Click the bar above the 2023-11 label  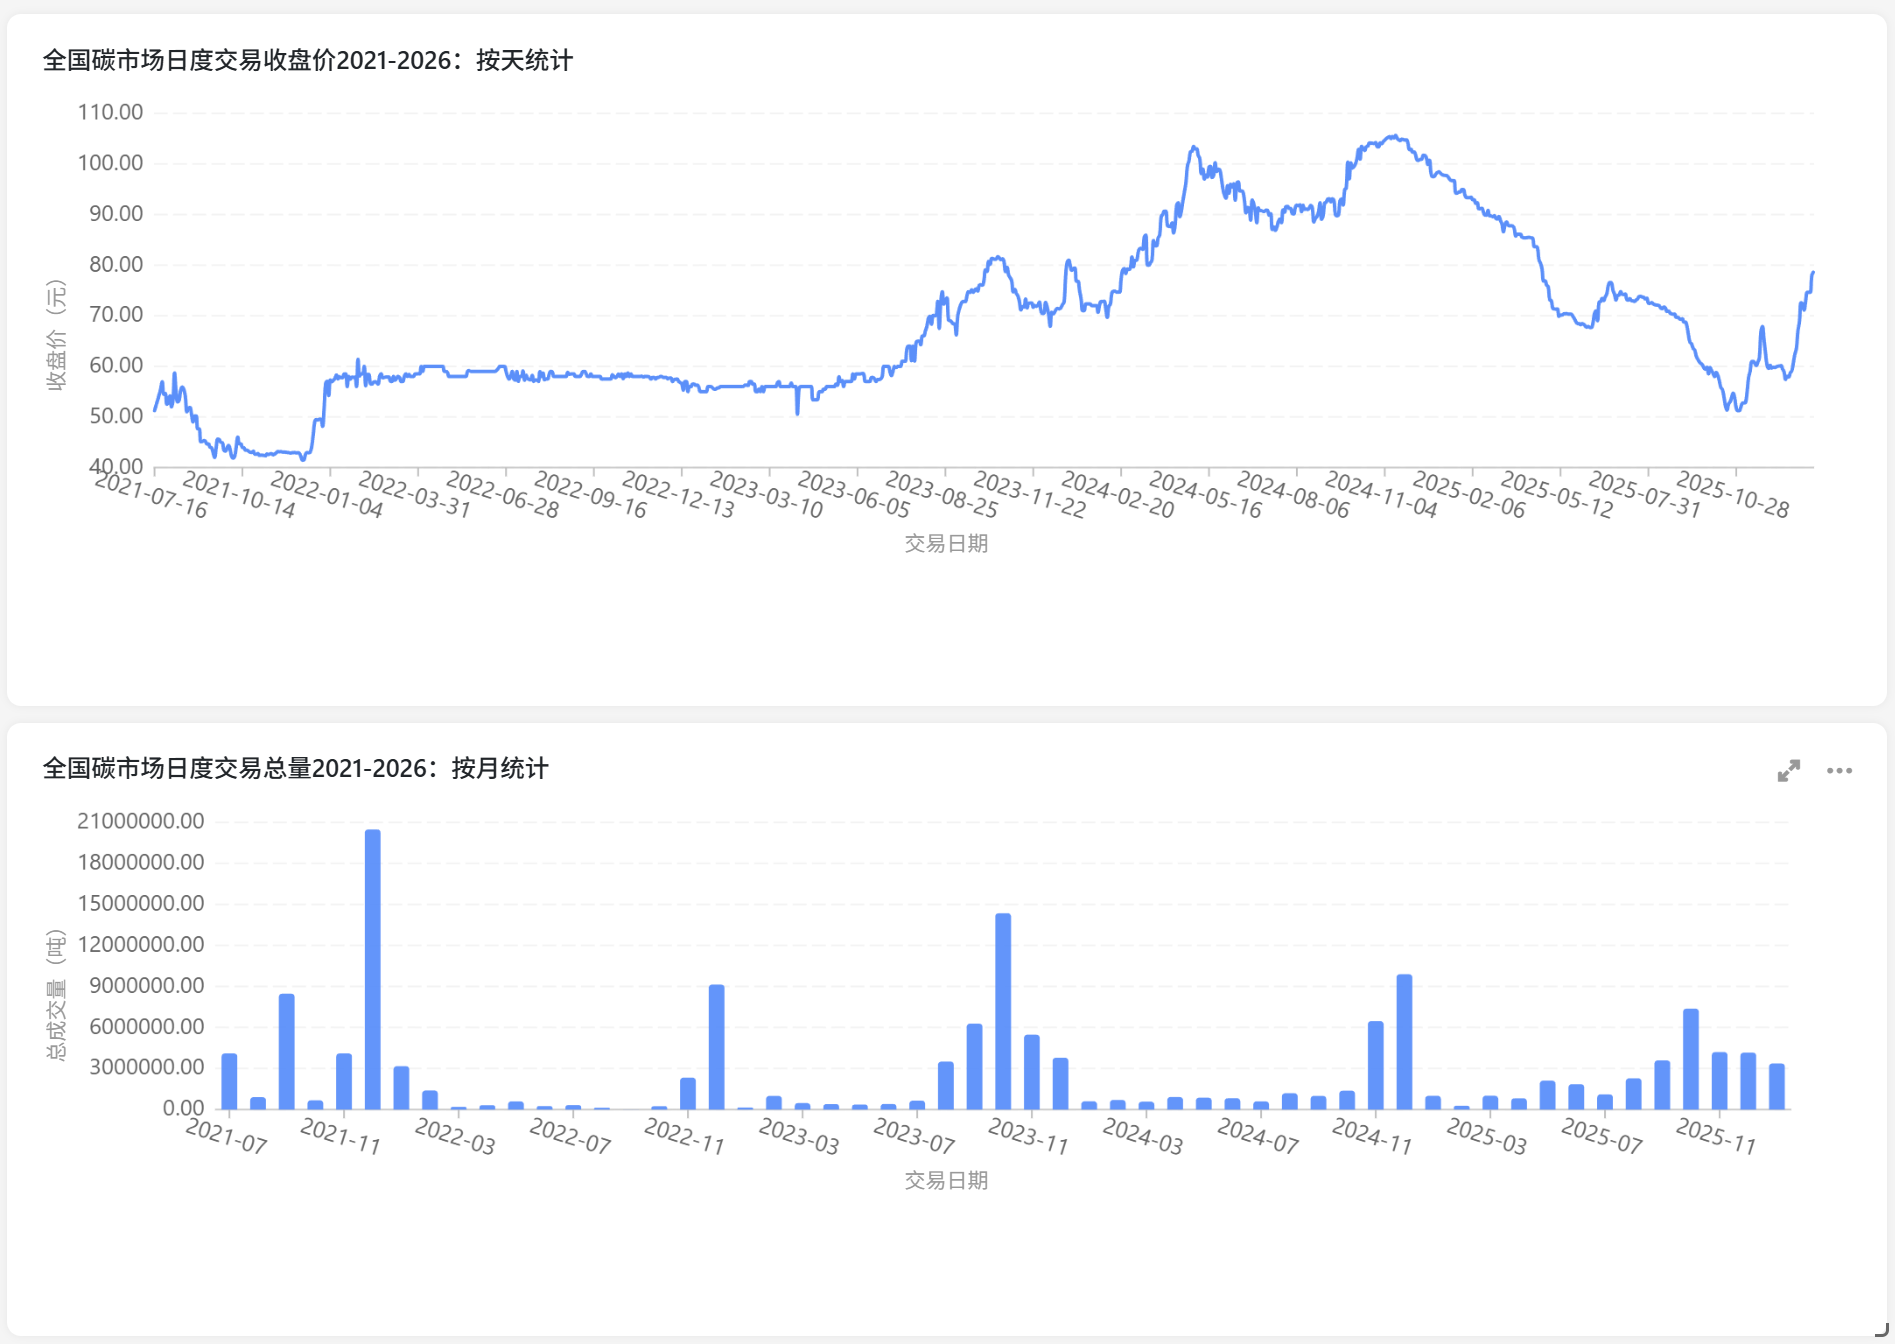pos(1032,1071)
